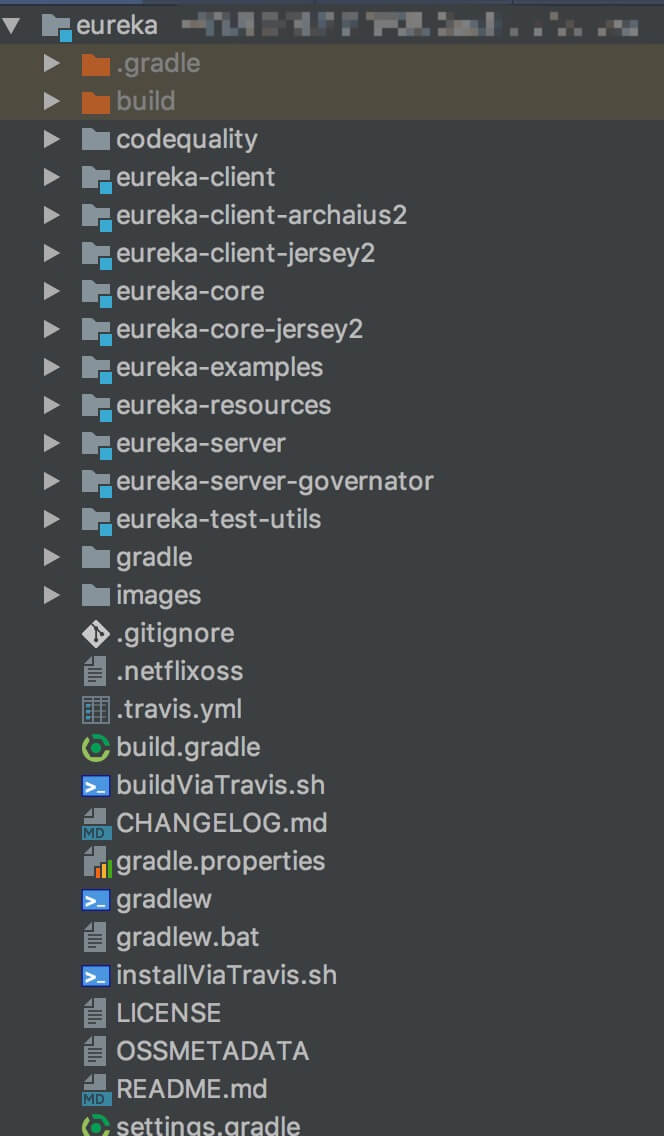The image size is (664, 1136).
Task: Click the eureka-resources module icon
Action: pos(96,407)
